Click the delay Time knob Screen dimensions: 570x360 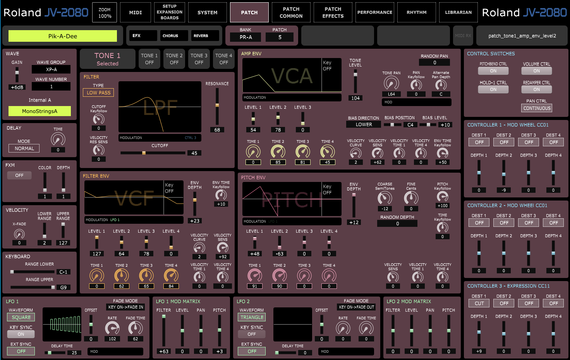[58, 139]
